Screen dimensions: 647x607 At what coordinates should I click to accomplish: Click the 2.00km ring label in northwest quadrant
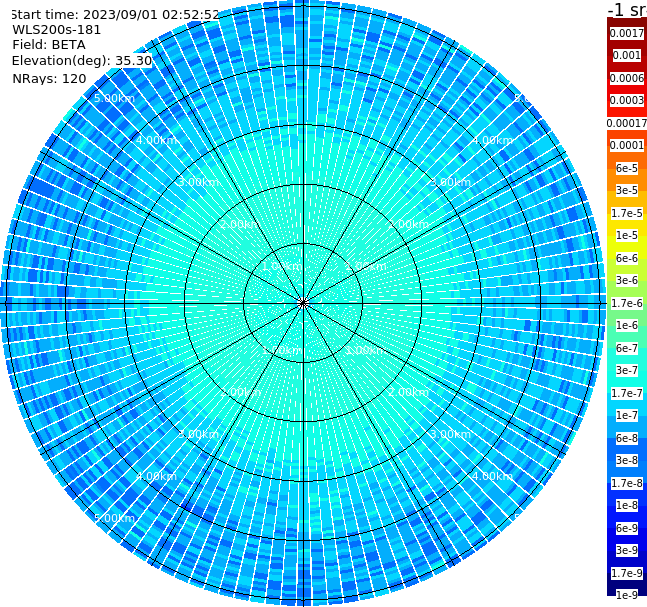click(240, 224)
